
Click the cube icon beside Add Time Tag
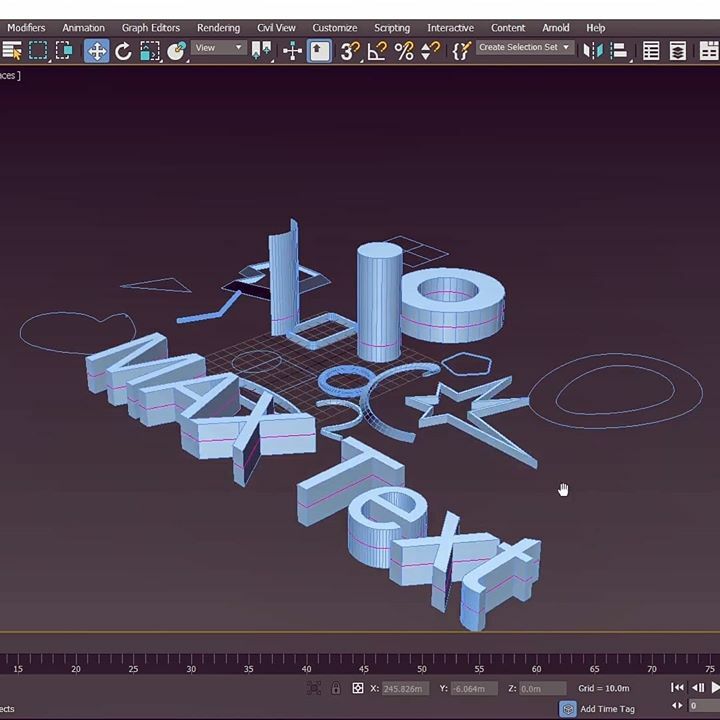(568, 709)
